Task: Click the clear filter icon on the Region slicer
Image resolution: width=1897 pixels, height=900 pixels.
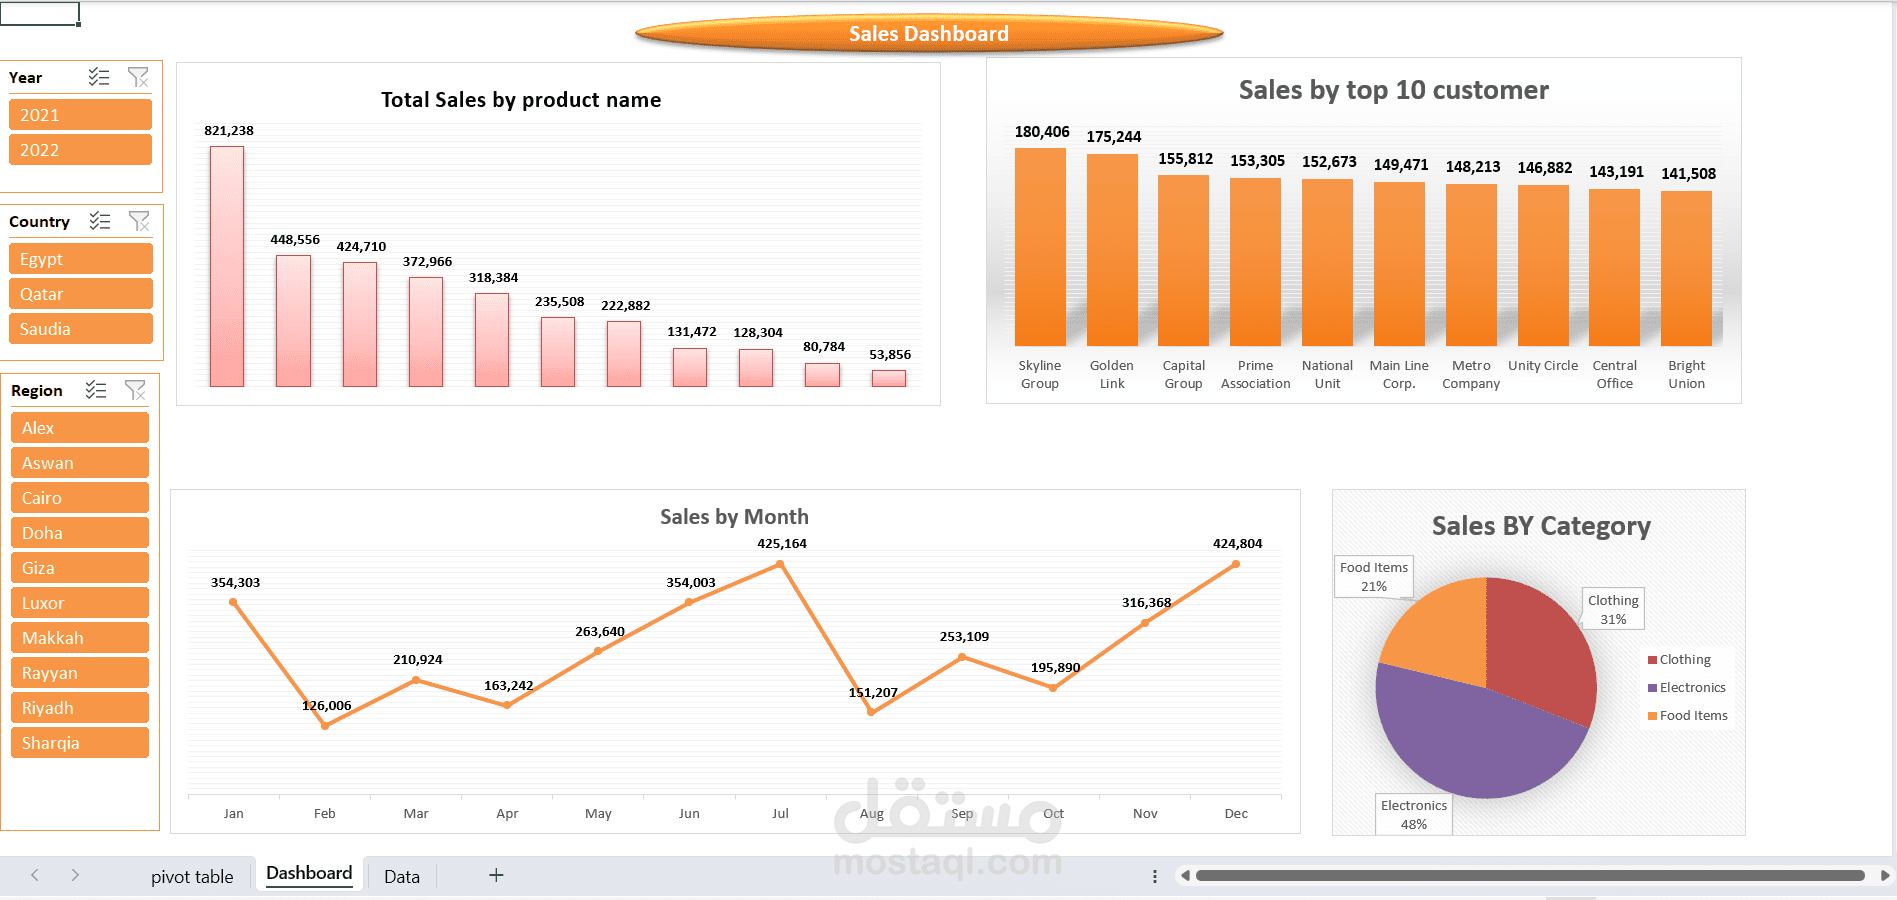Action: [x=136, y=390]
